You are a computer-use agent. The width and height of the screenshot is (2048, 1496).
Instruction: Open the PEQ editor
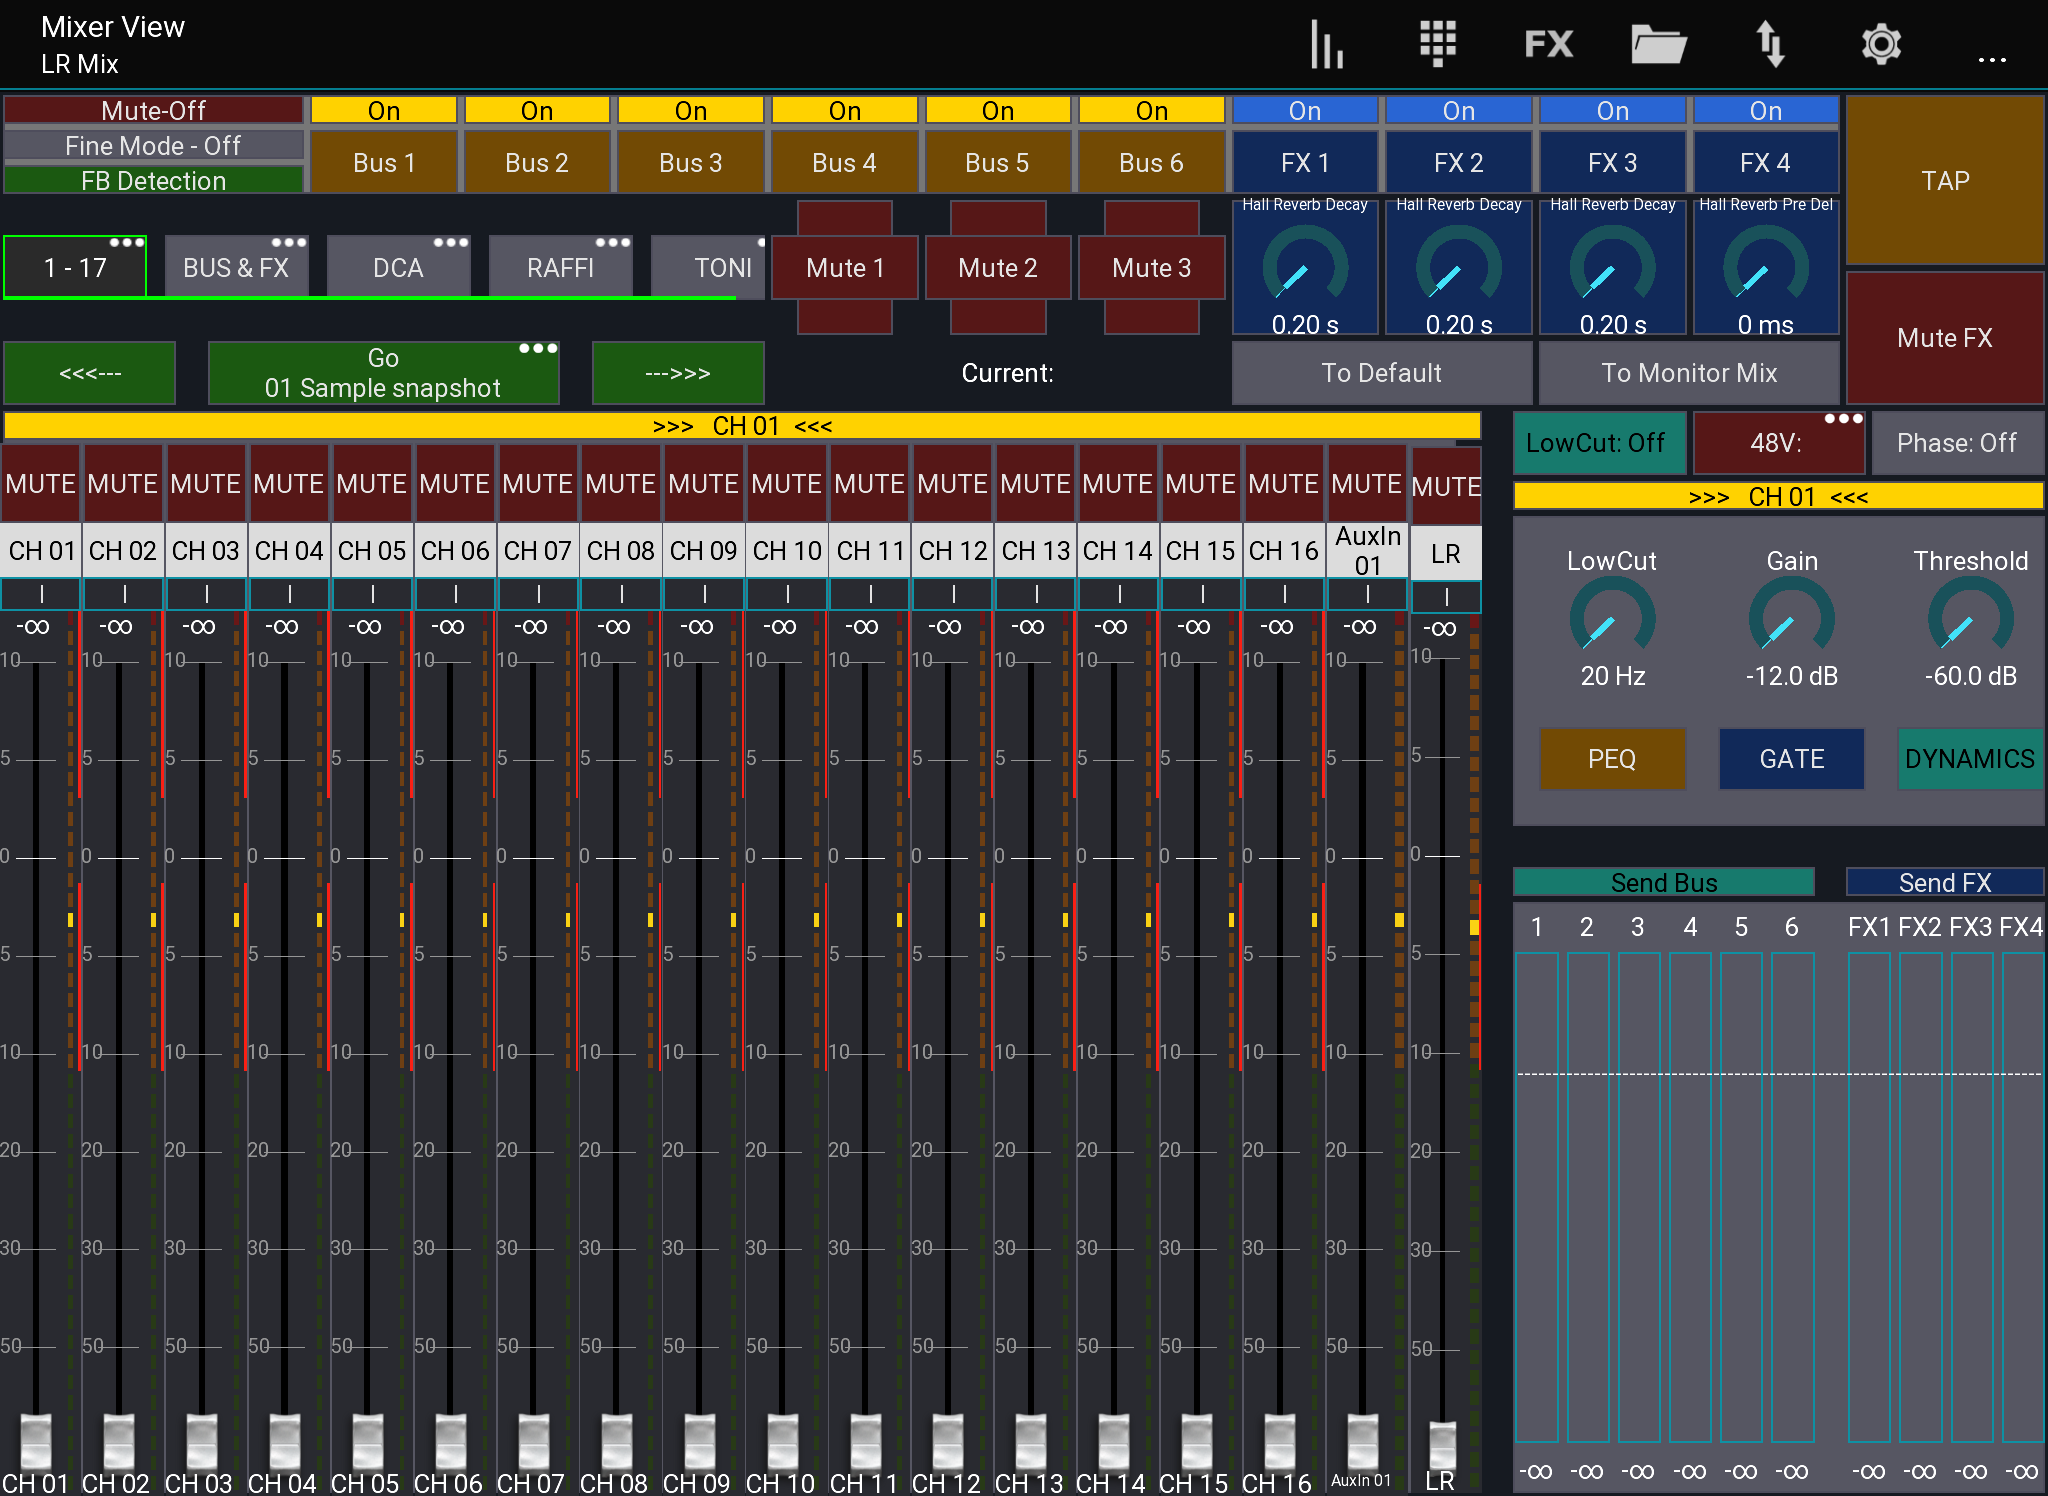coord(1612,759)
